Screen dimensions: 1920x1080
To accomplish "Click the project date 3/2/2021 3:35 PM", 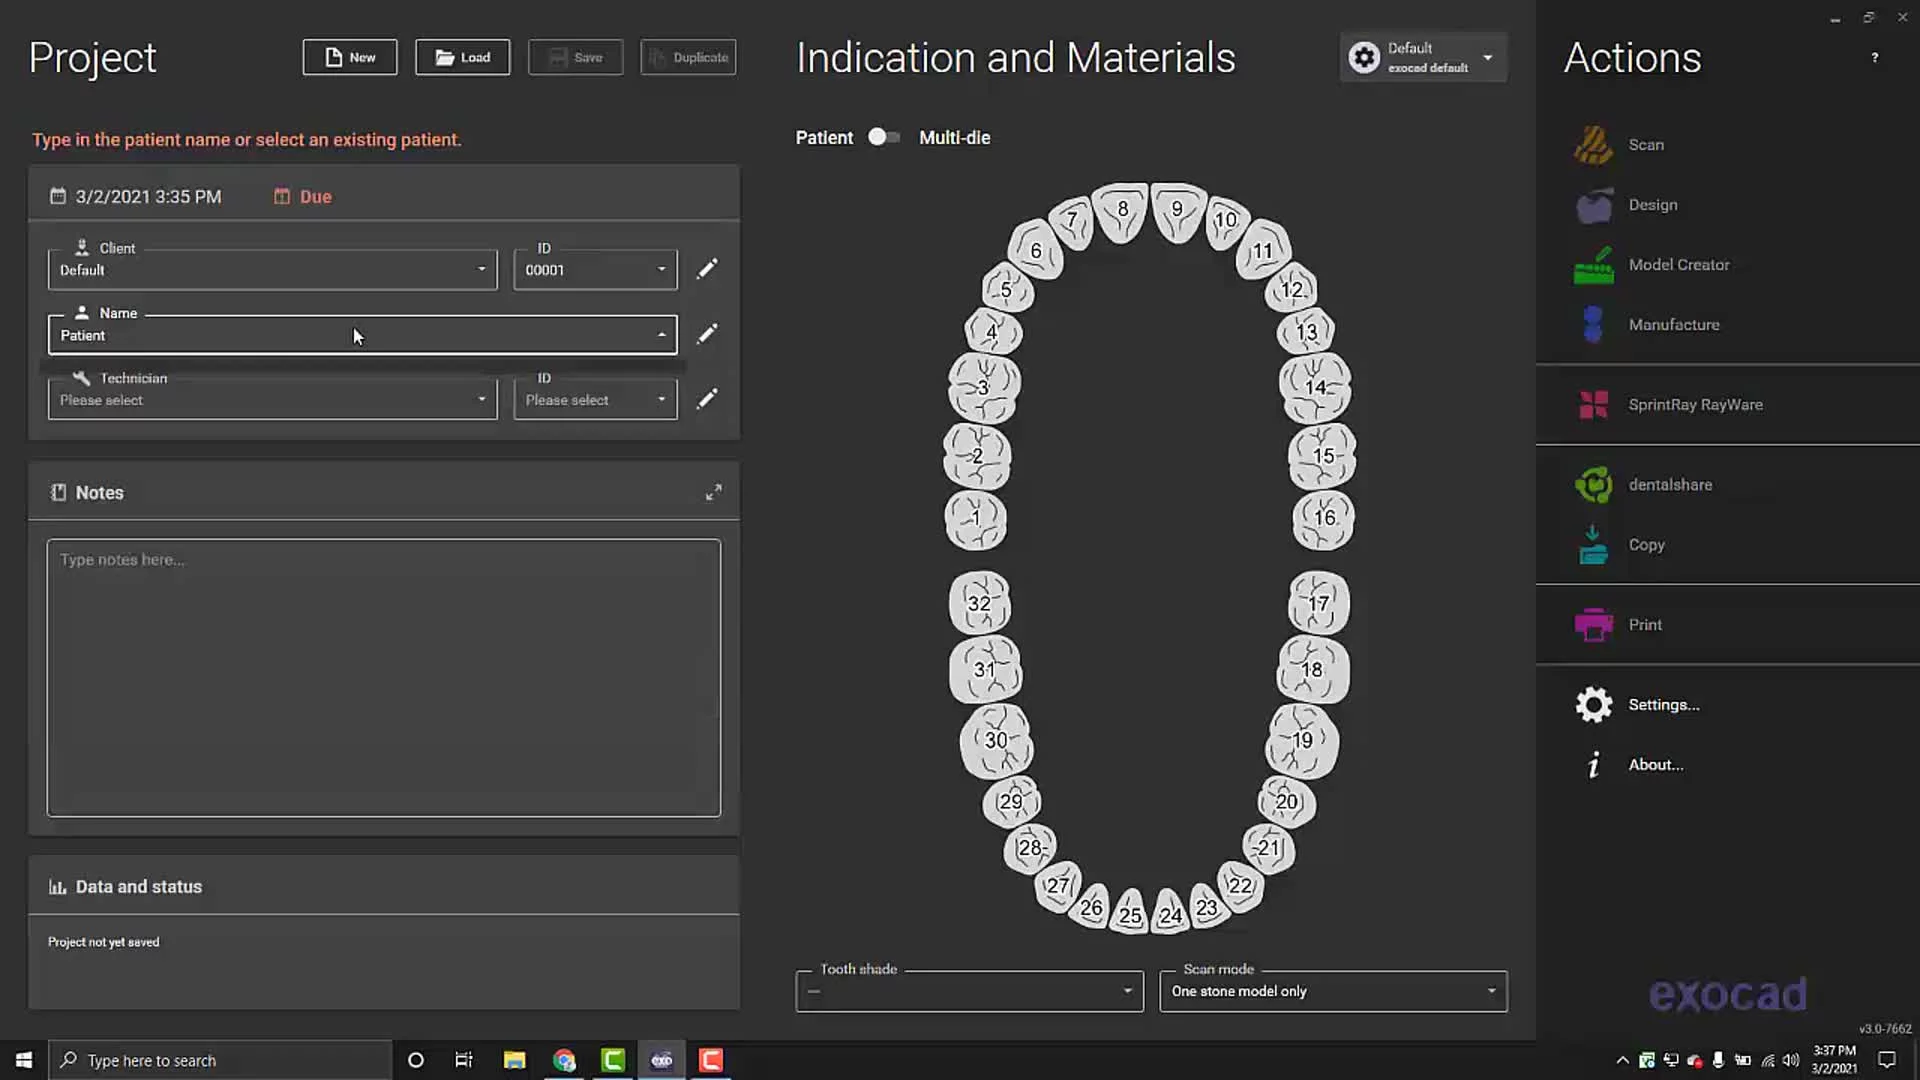I will pos(148,197).
